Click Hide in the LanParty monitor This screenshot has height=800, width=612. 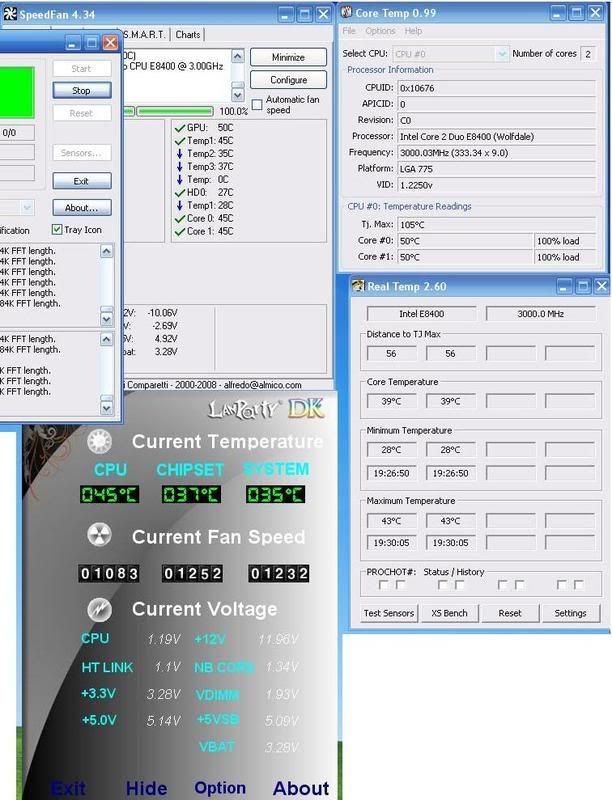tap(146, 788)
